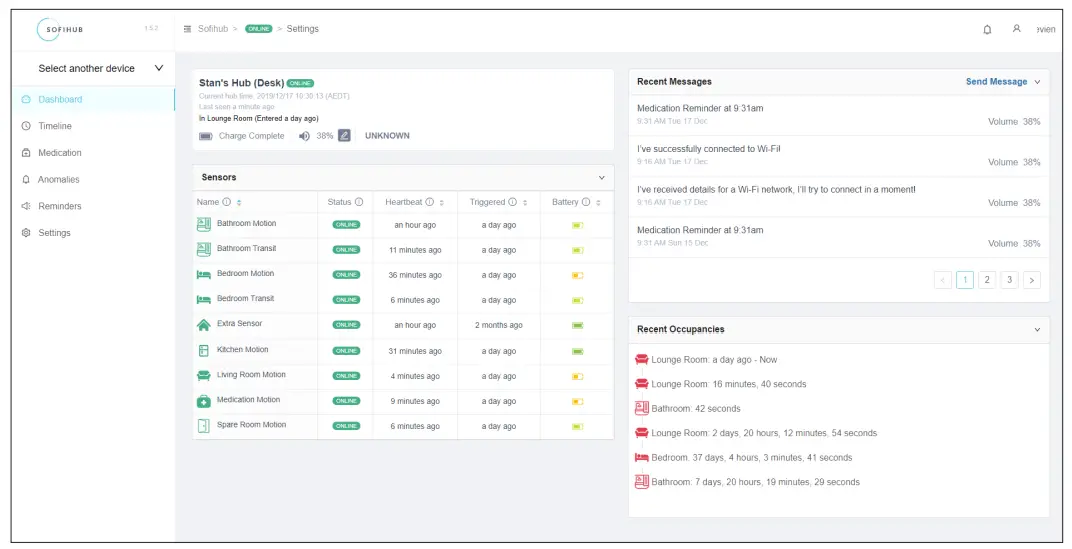Click the Status column info icon
Viewport: 1072px width, 549px height.
click(x=359, y=202)
